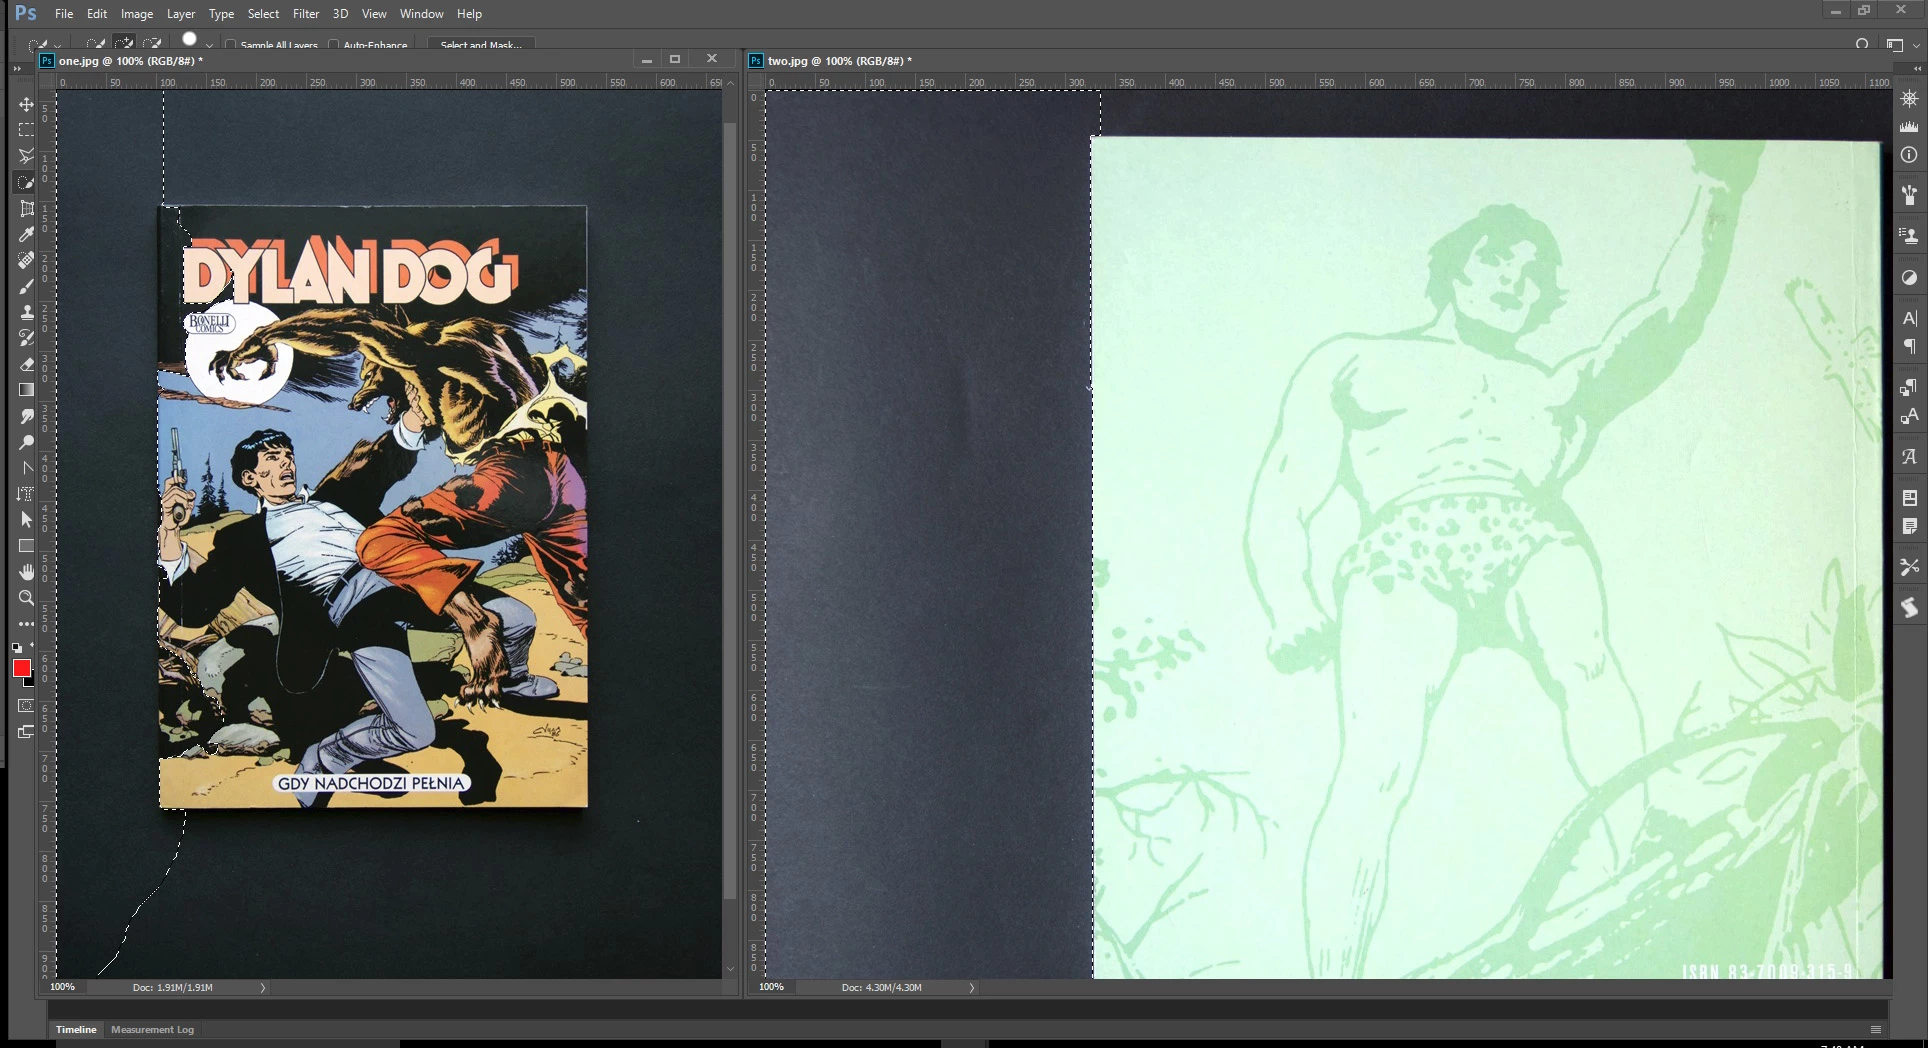Screen dimensions: 1928x1048
Task: Enable the Auto-Enhance checkbox
Action: tap(334, 45)
